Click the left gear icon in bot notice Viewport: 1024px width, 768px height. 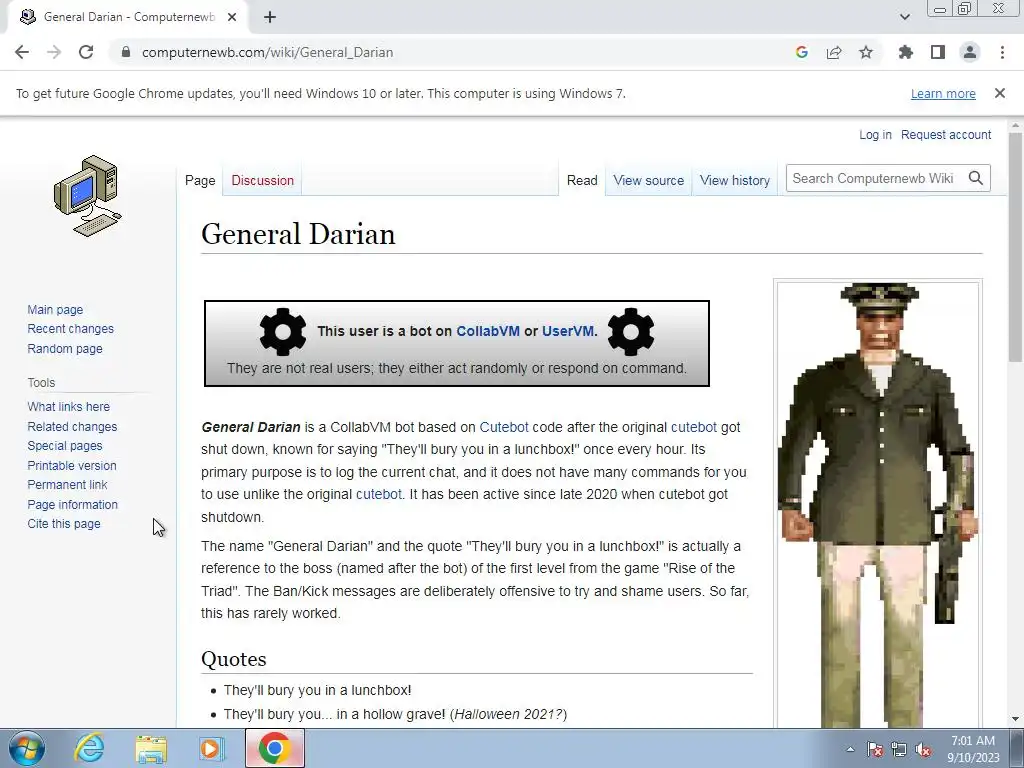(283, 331)
